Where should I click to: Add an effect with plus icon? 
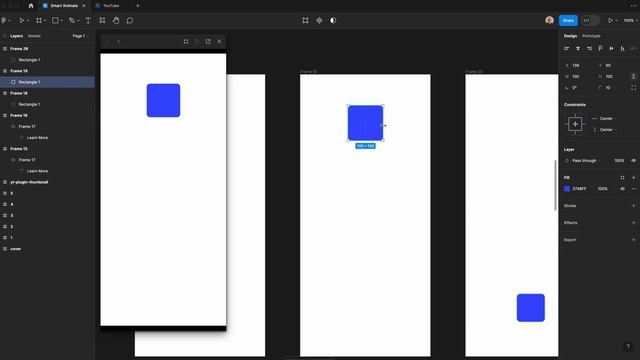point(633,223)
